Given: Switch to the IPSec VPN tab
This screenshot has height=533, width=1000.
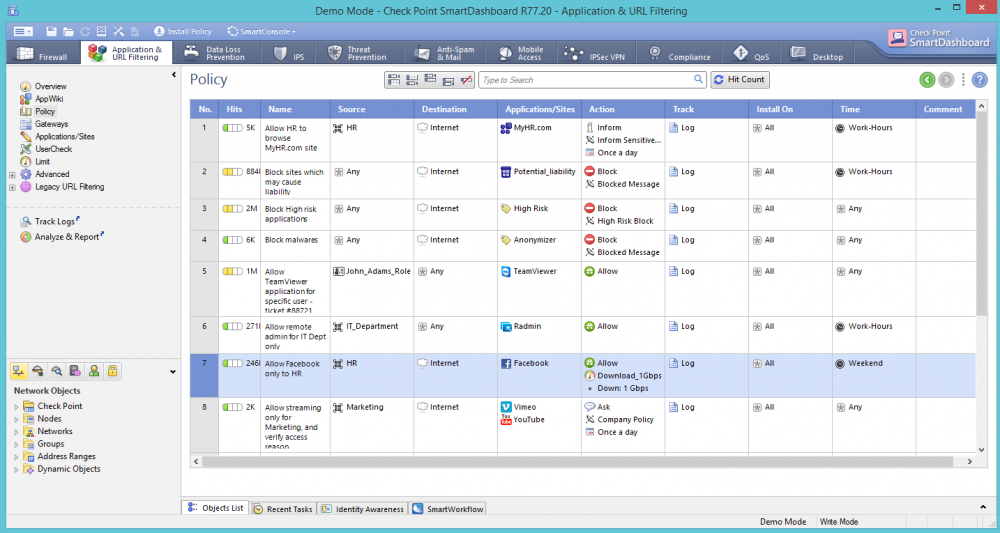Looking at the screenshot, I should click(x=597, y=54).
